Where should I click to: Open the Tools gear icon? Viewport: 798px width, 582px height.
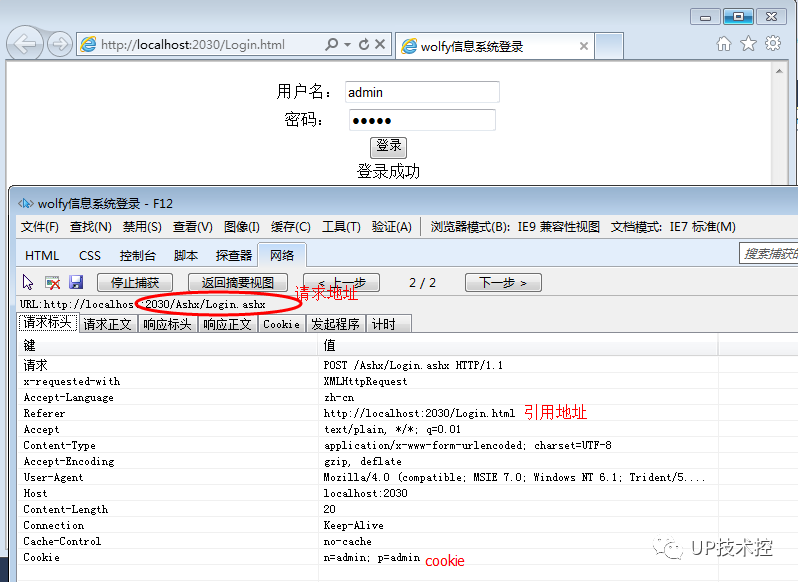(x=773, y=43)
